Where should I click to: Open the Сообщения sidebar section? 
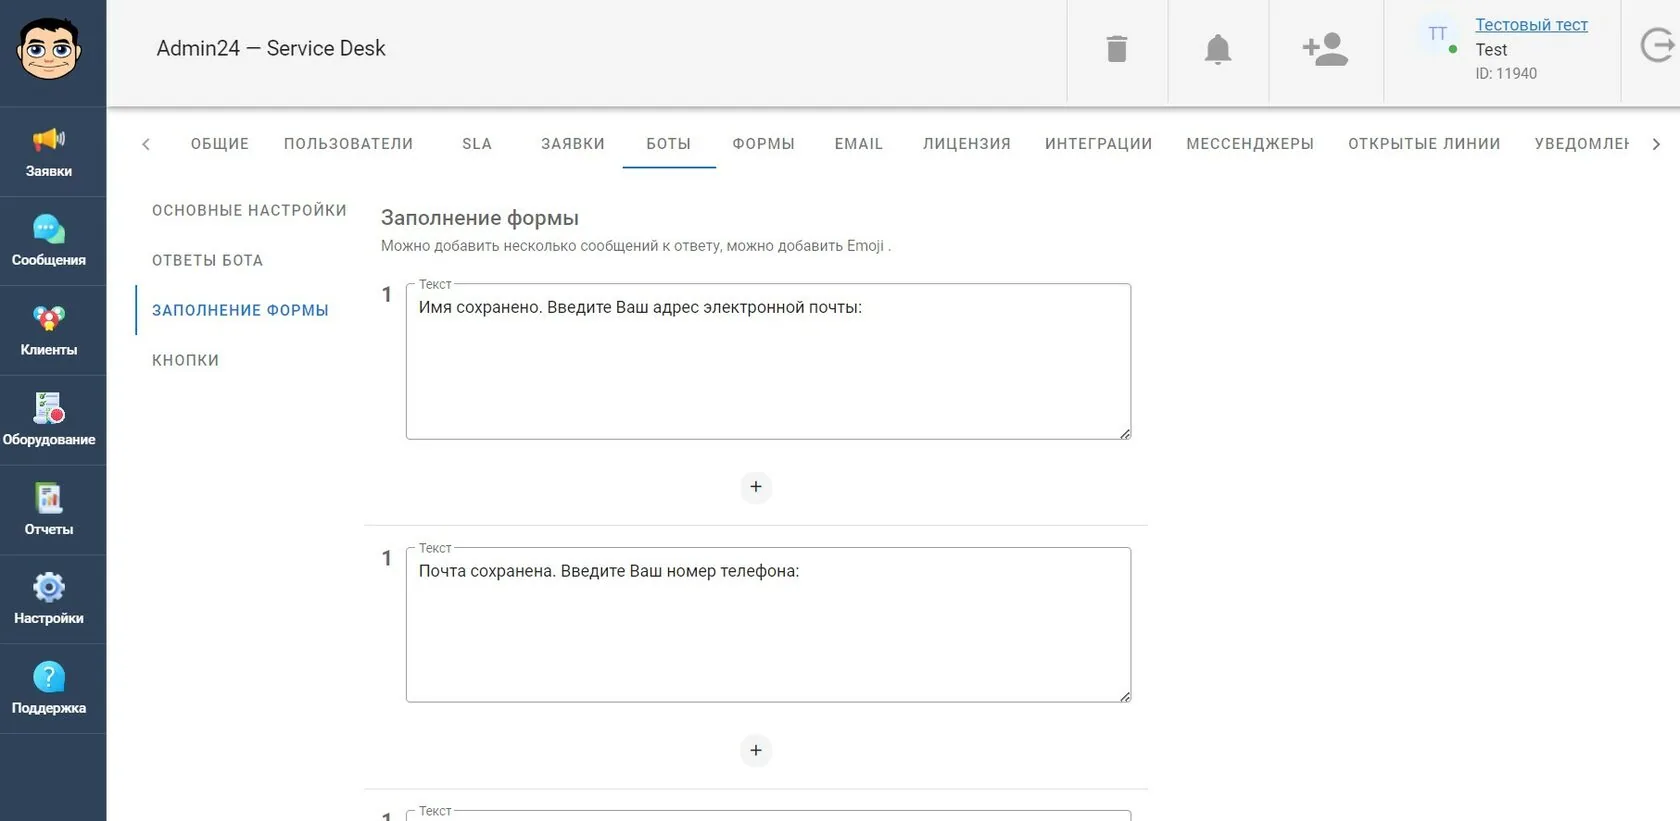49,241
